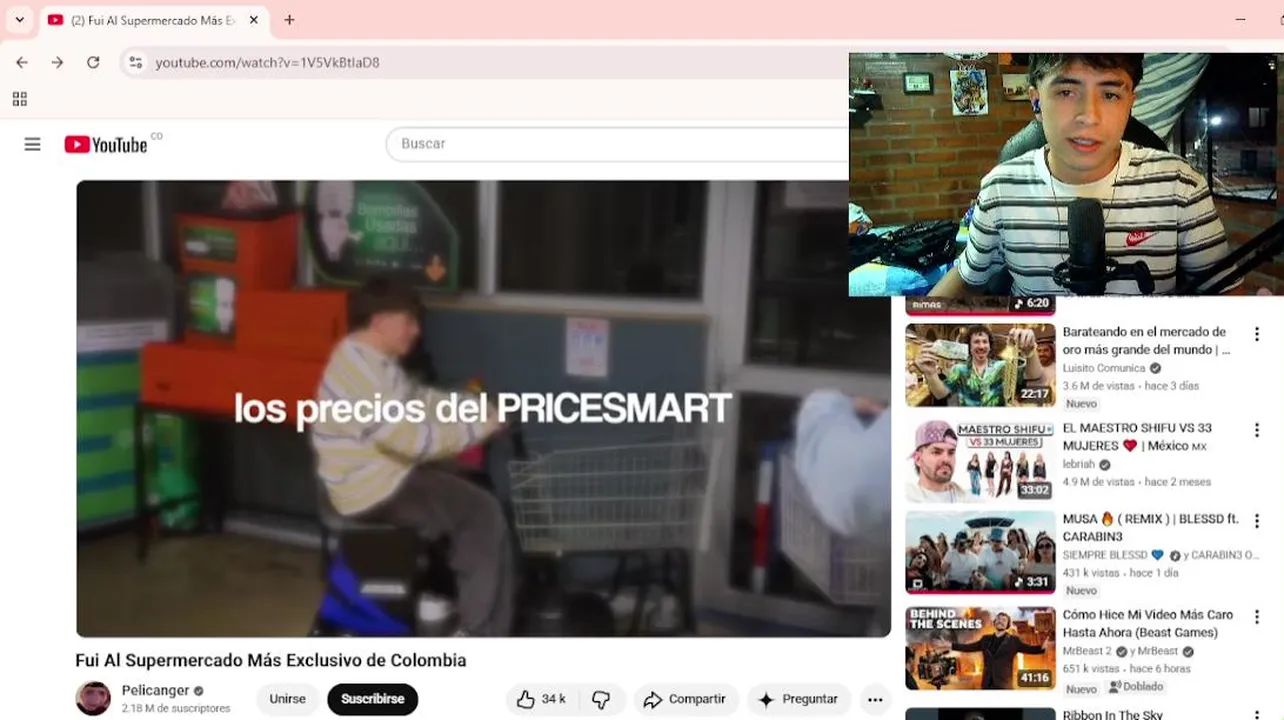This screenshot has width=1284, height=720.
Task: Open Barateando en el mercado thumbnail
Action: (x=980, y=365)
